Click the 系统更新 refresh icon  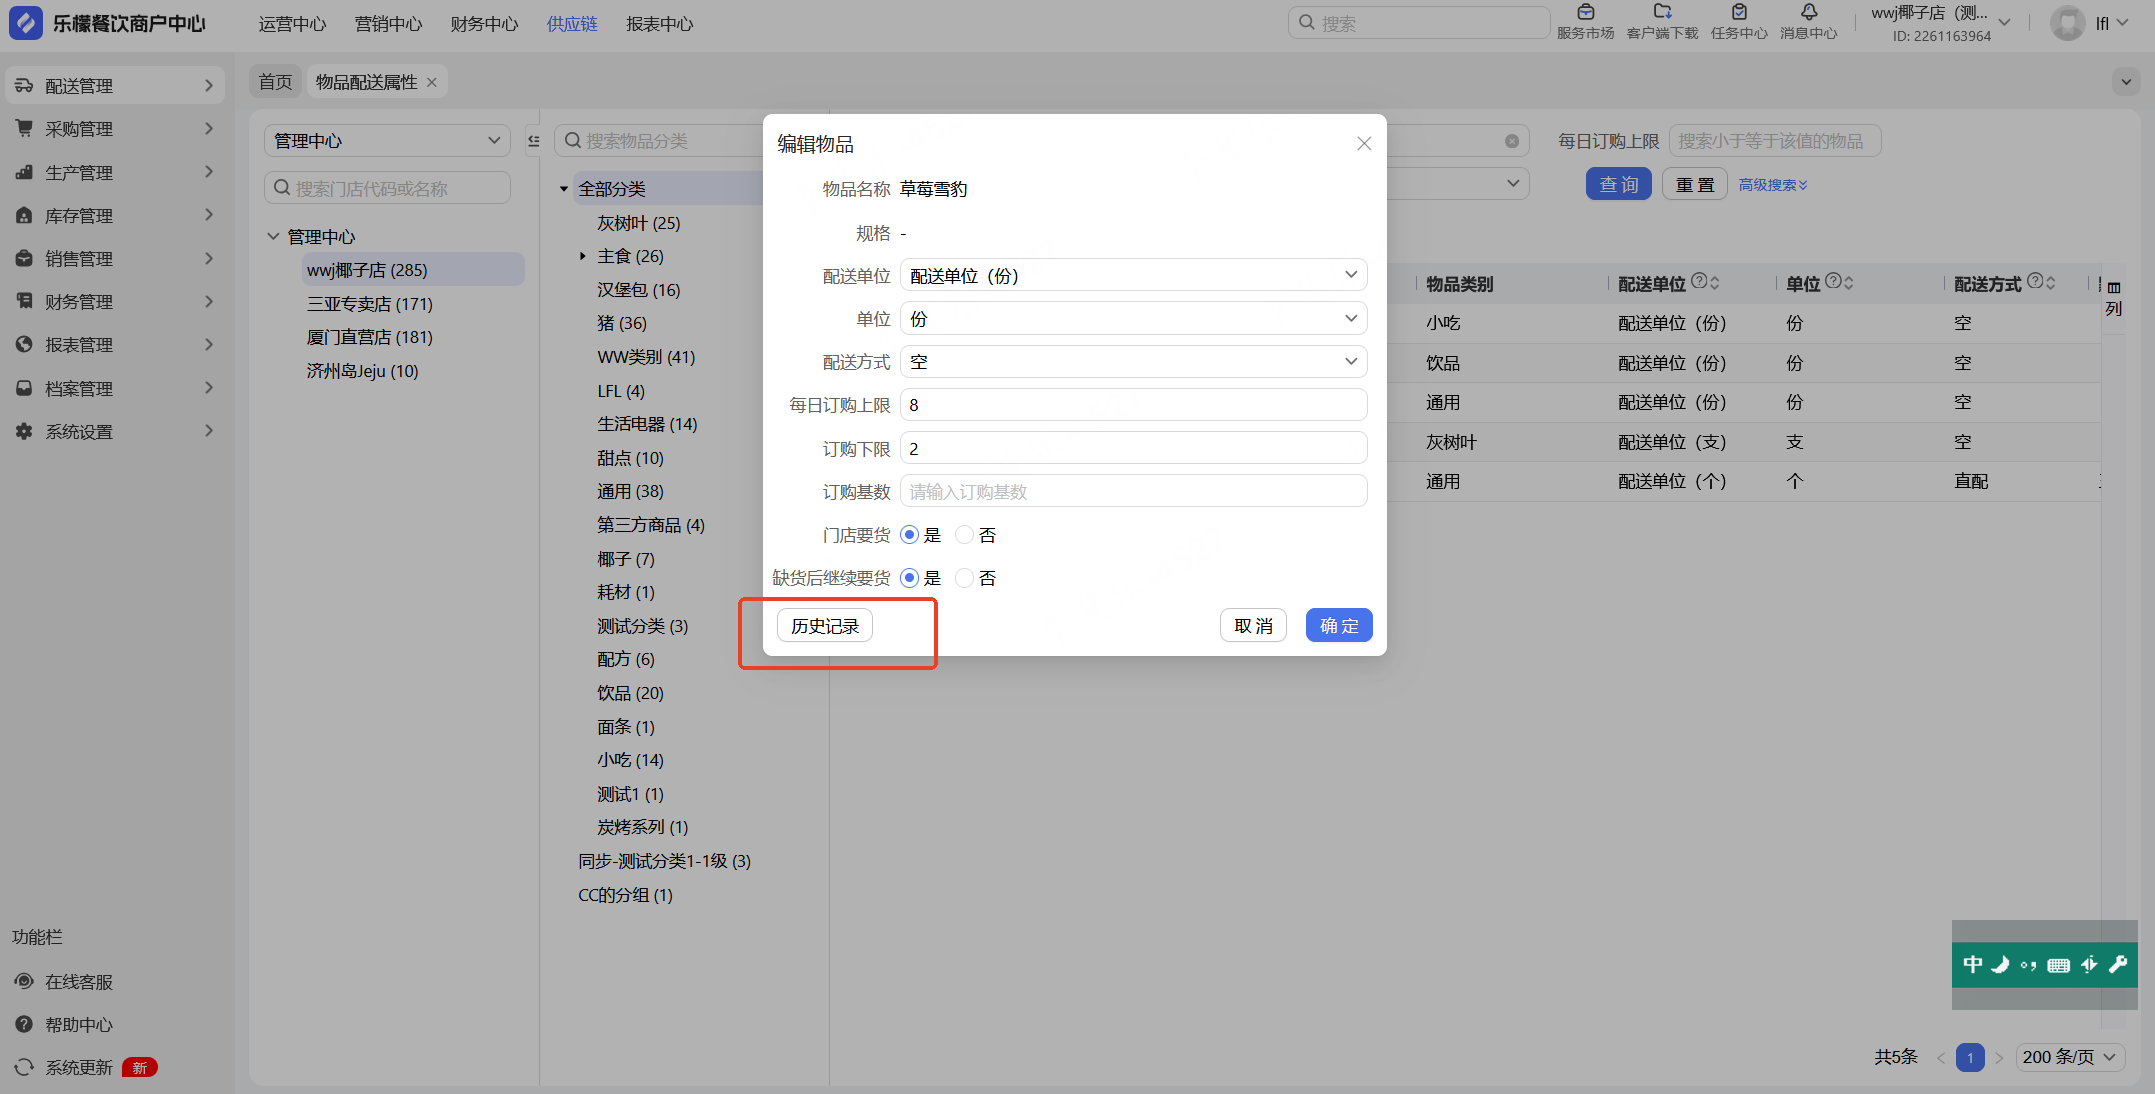(x=24, y=1067)
